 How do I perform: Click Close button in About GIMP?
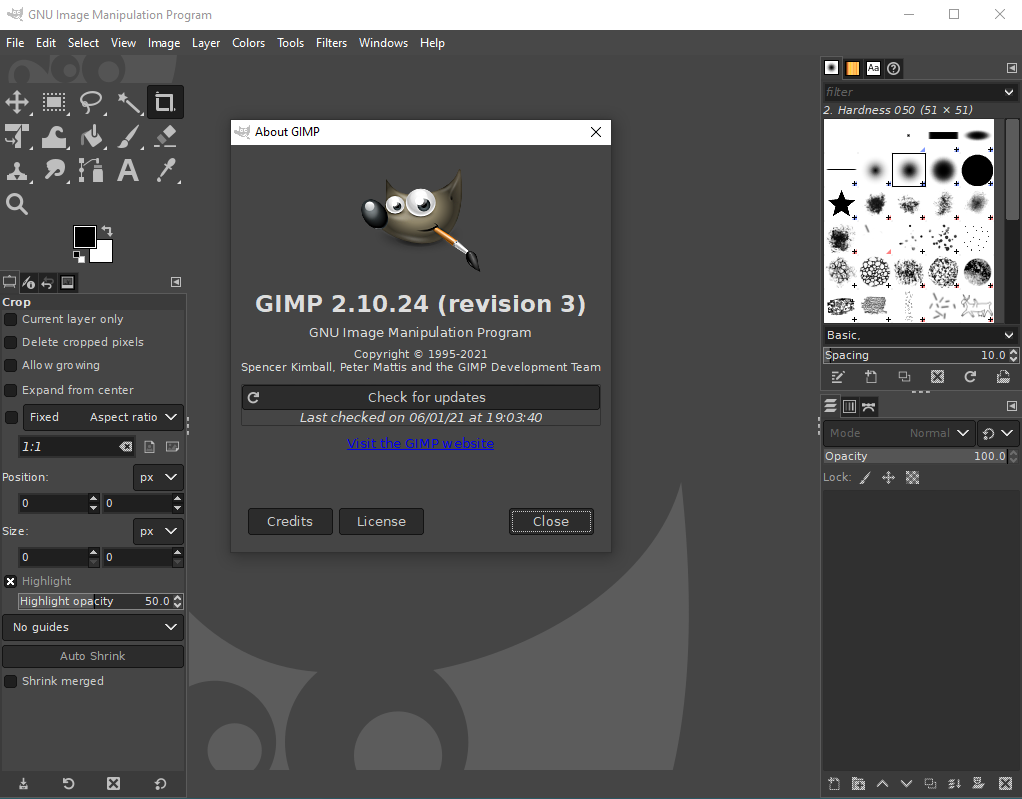point(551,521)
